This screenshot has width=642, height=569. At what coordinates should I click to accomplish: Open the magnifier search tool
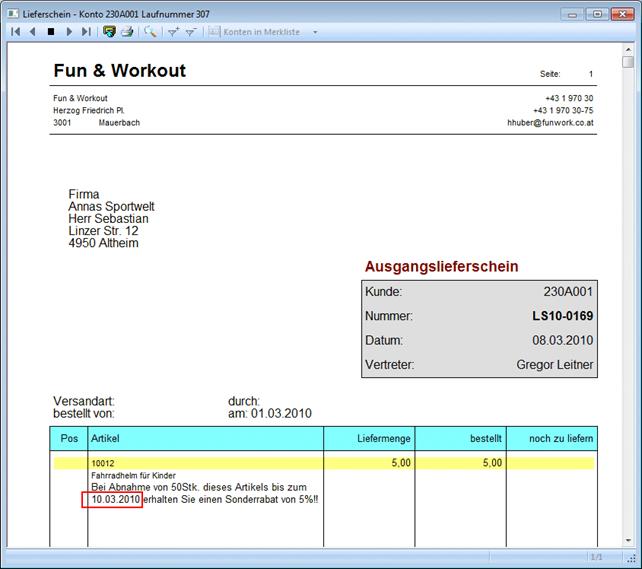(x=150, y=32)
